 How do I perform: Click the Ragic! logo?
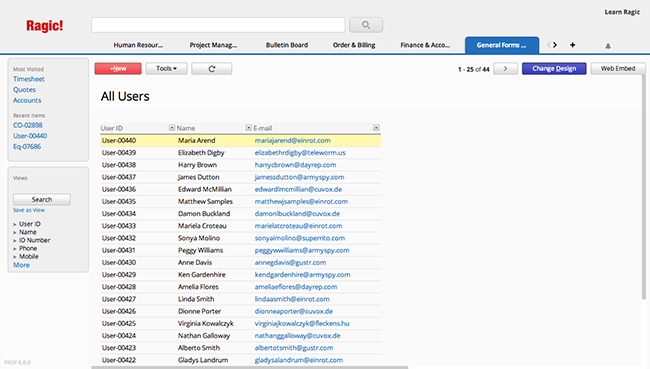(x=44, y=26)
